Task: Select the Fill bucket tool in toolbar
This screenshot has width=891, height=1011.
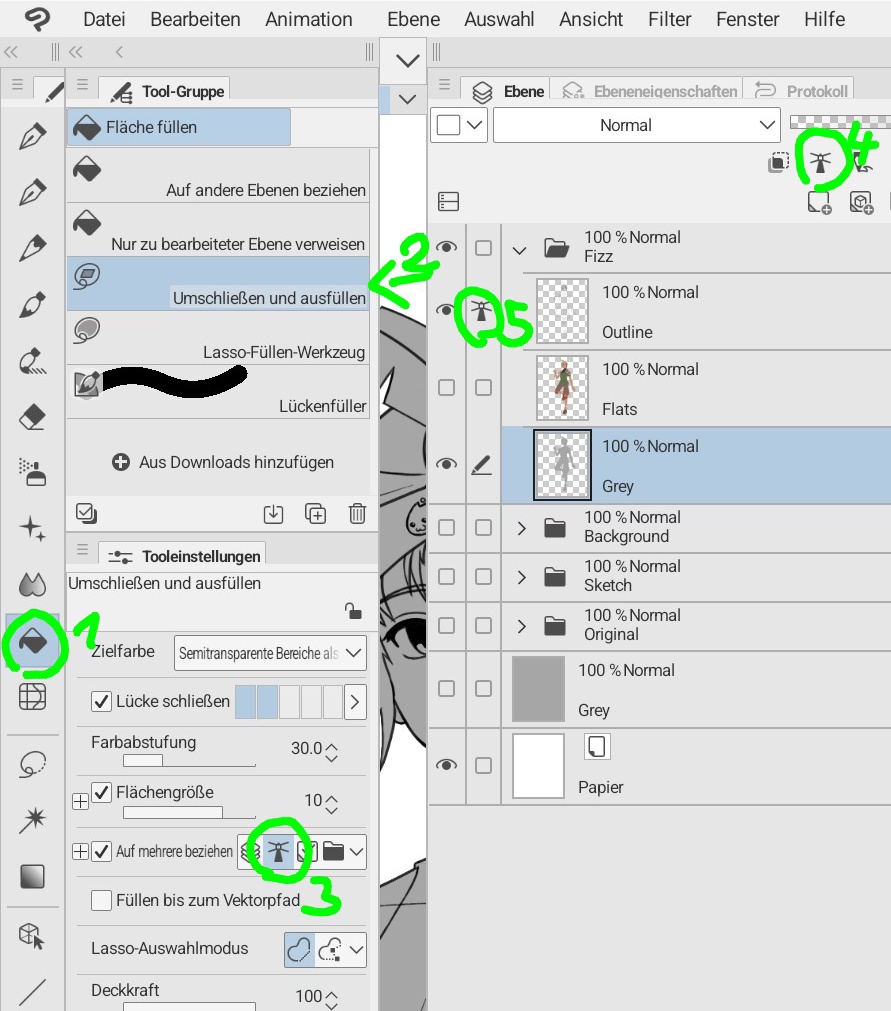Action: coord(32,641)
